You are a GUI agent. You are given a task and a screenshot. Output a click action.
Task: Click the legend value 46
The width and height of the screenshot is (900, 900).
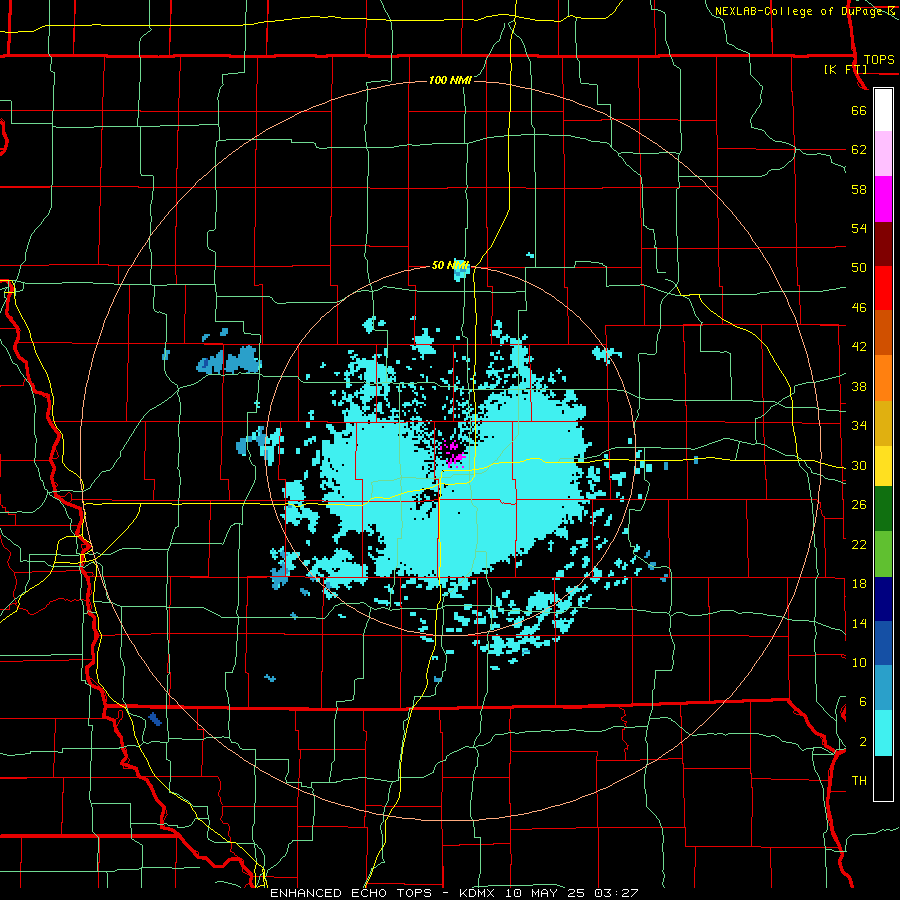point(859,308)
